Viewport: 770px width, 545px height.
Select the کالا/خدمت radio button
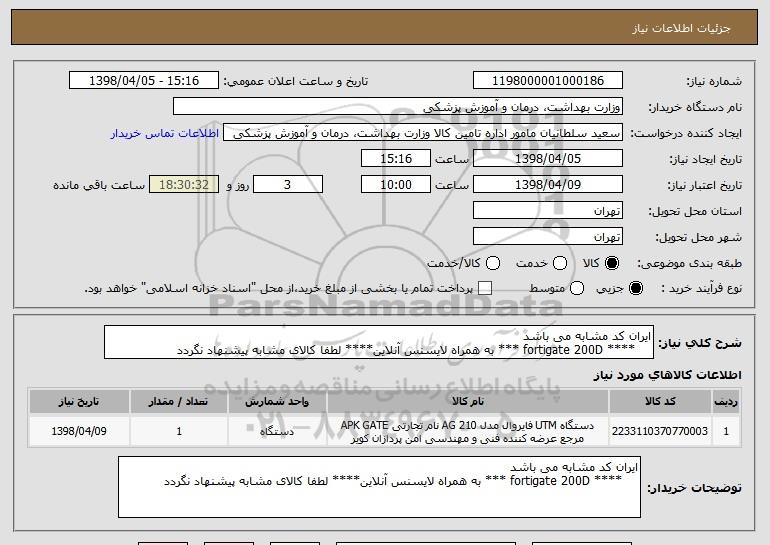click(493, 263)
